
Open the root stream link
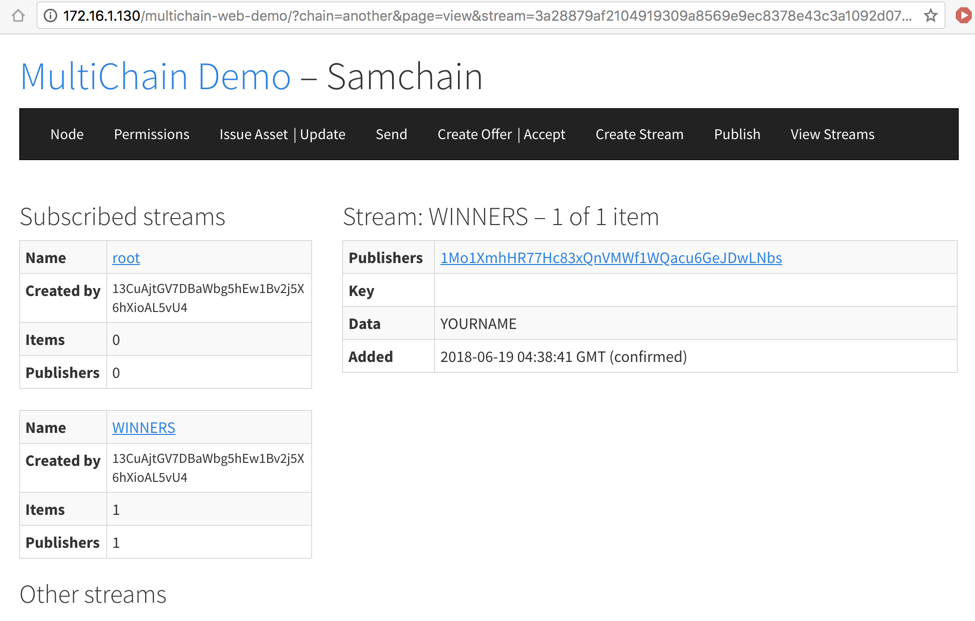(126, 258)
